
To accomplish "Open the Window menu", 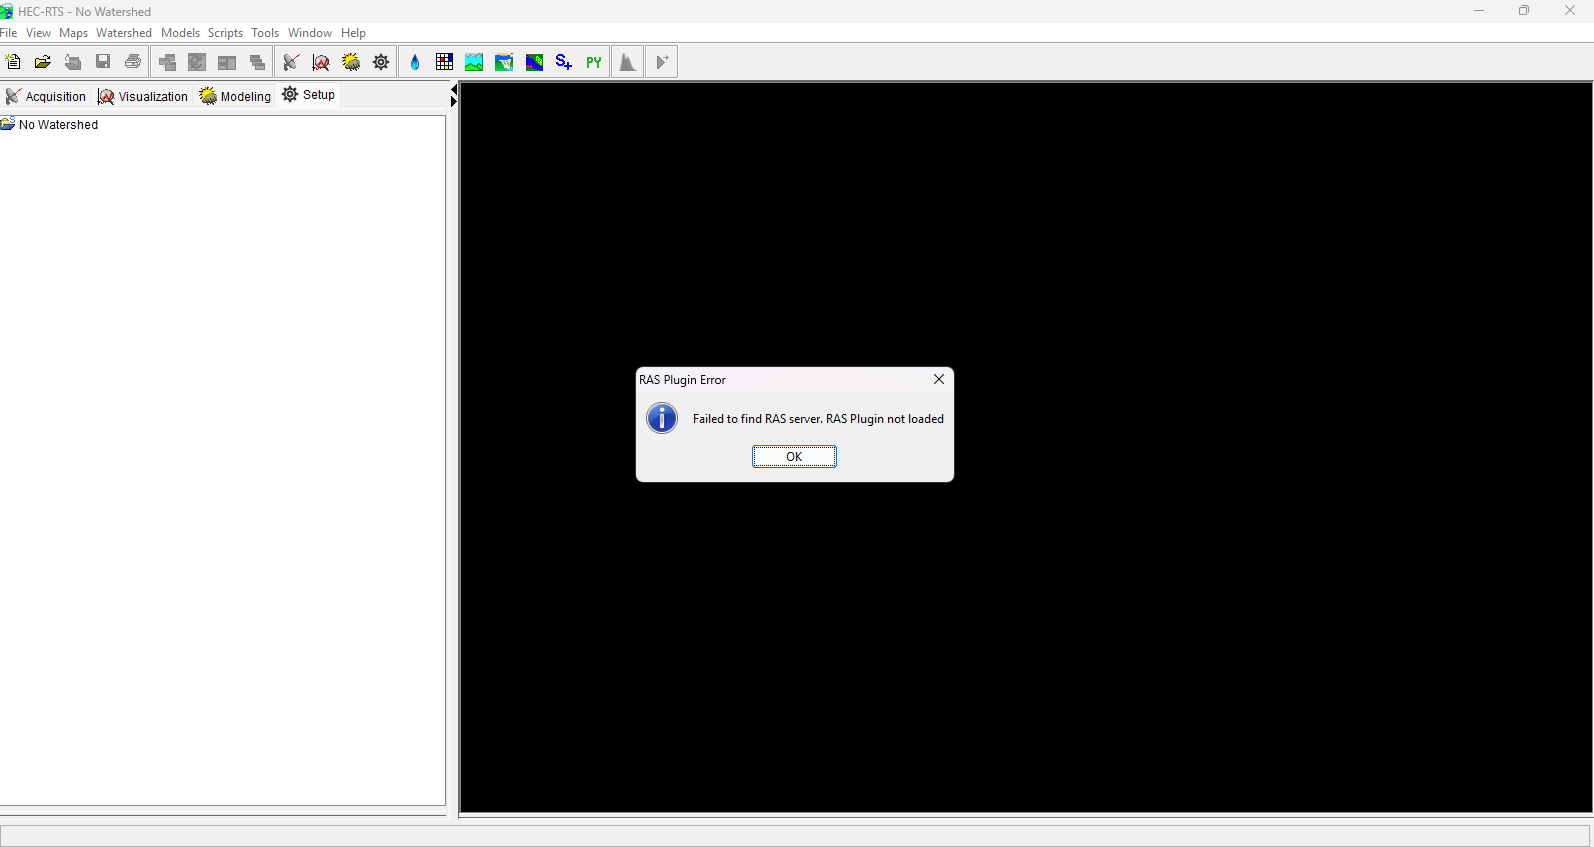I will (x=310, y=33).
